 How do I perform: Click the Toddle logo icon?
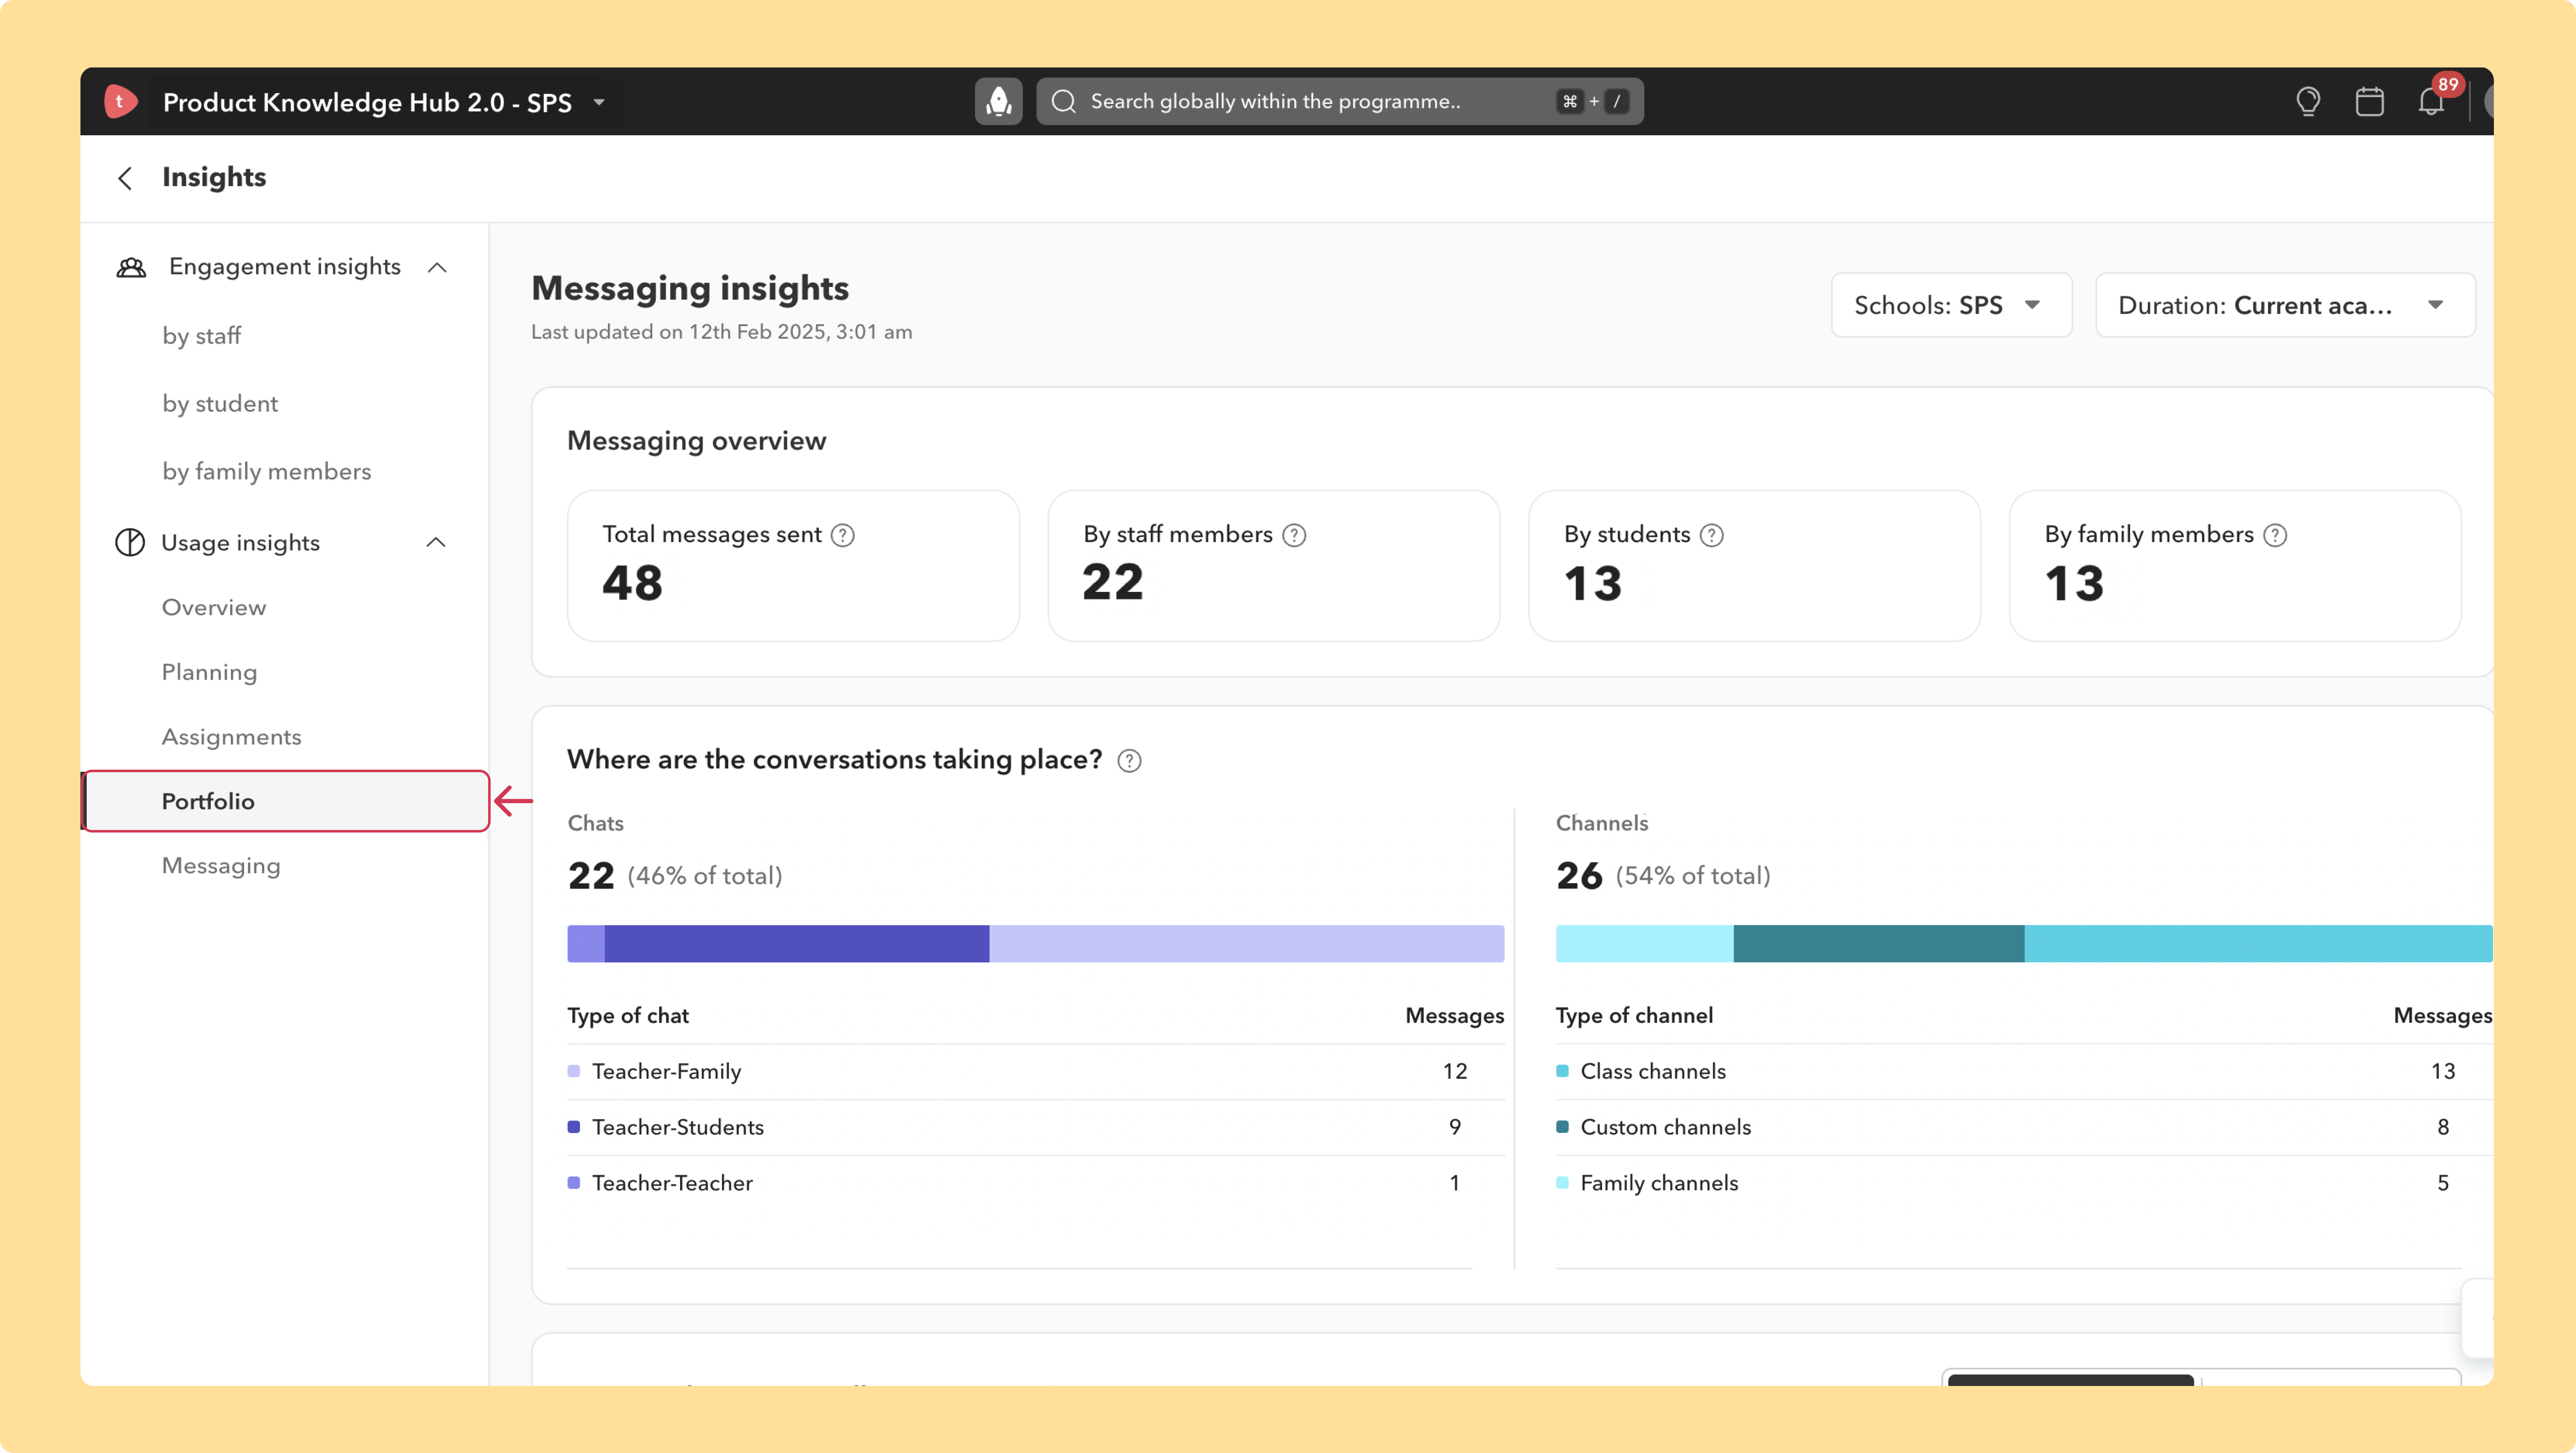[x=120, y=101]
